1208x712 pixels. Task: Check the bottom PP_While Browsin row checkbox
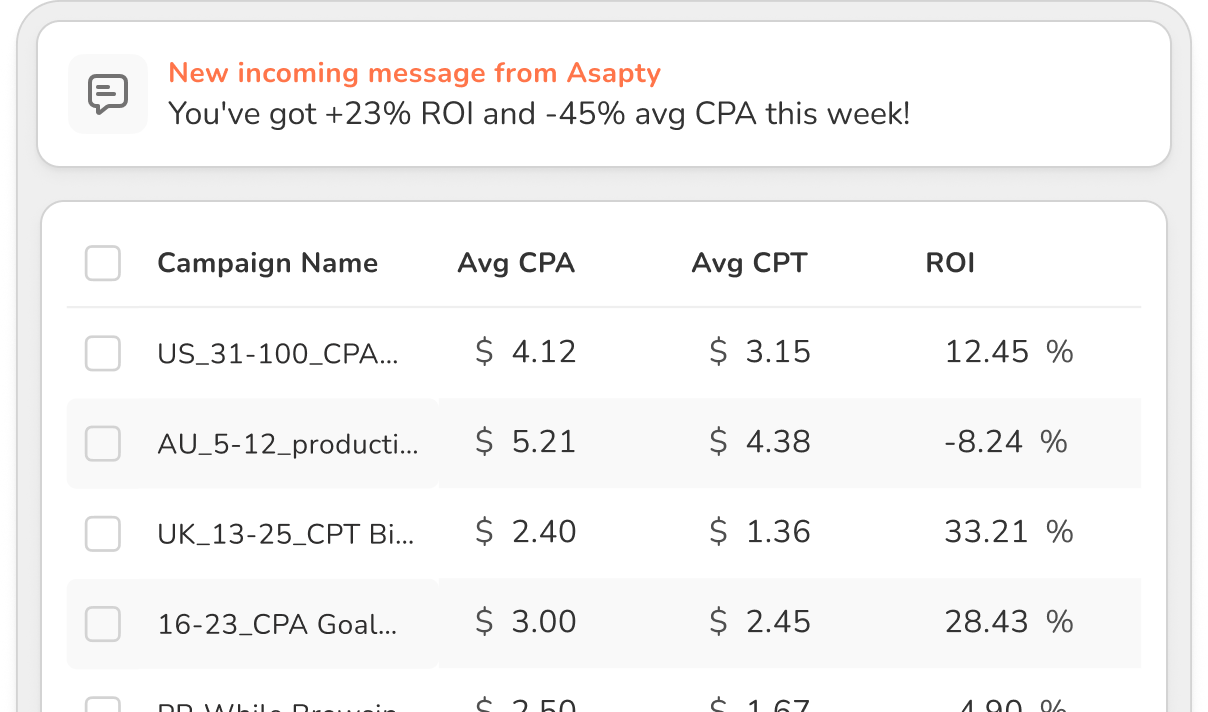(102, 705)
